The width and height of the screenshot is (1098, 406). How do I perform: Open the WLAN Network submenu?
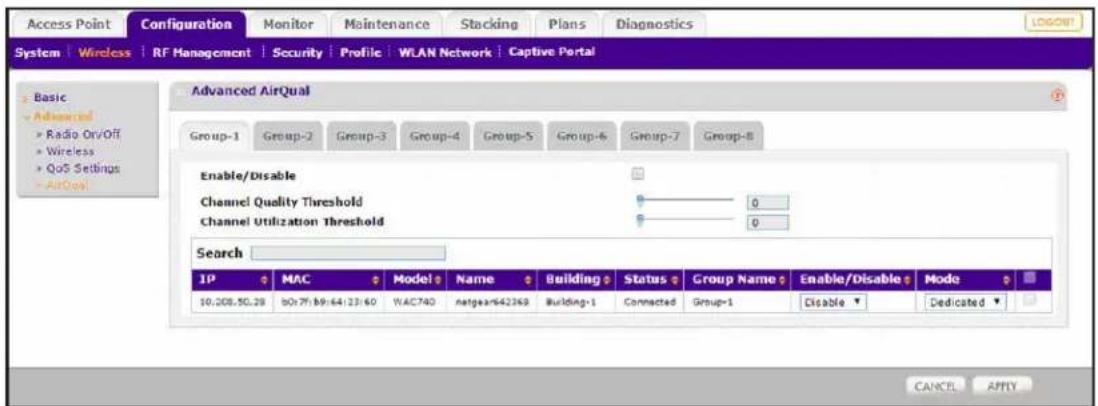[x=444, y=52]
